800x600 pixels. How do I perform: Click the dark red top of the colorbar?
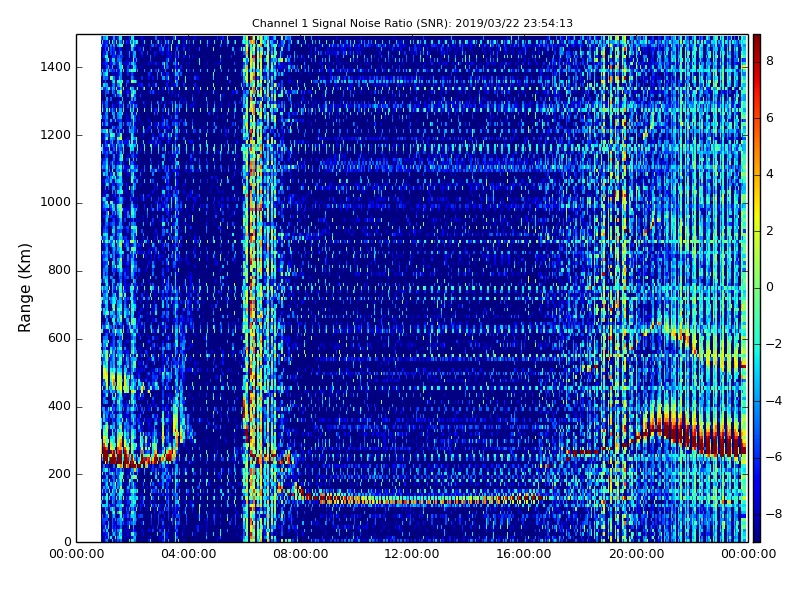point(757,43)
